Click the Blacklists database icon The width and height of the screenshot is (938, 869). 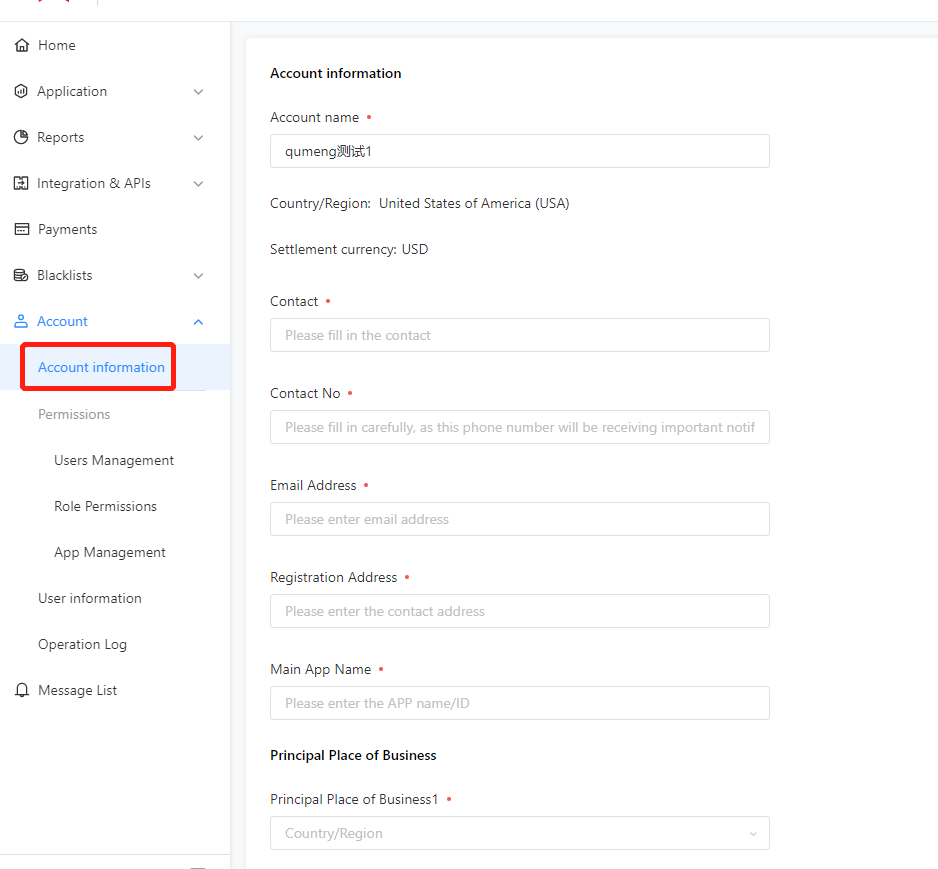[x=21, y=276]
